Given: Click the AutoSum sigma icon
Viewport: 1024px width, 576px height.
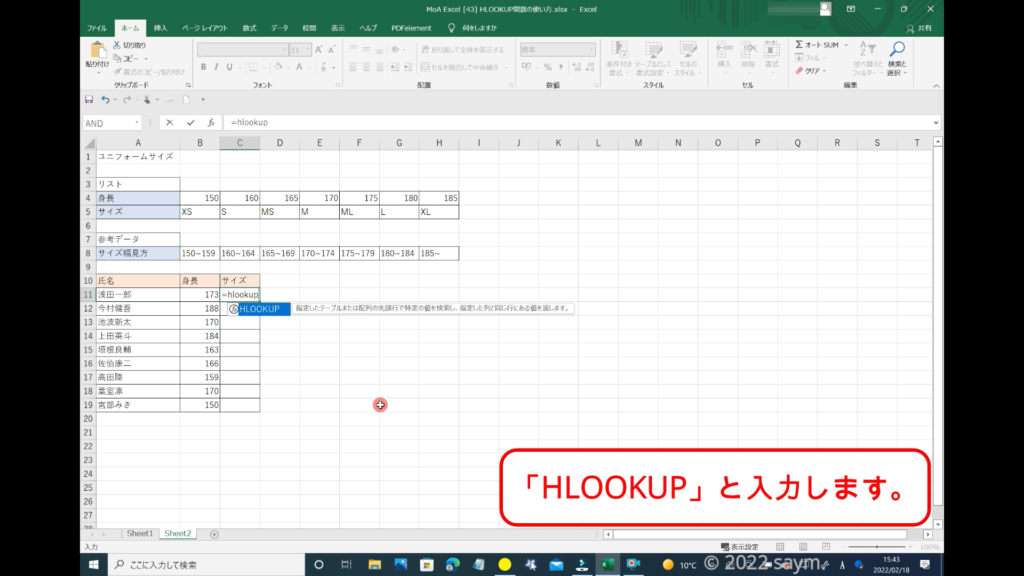Looking at the screenshot, I should point(800,45).
